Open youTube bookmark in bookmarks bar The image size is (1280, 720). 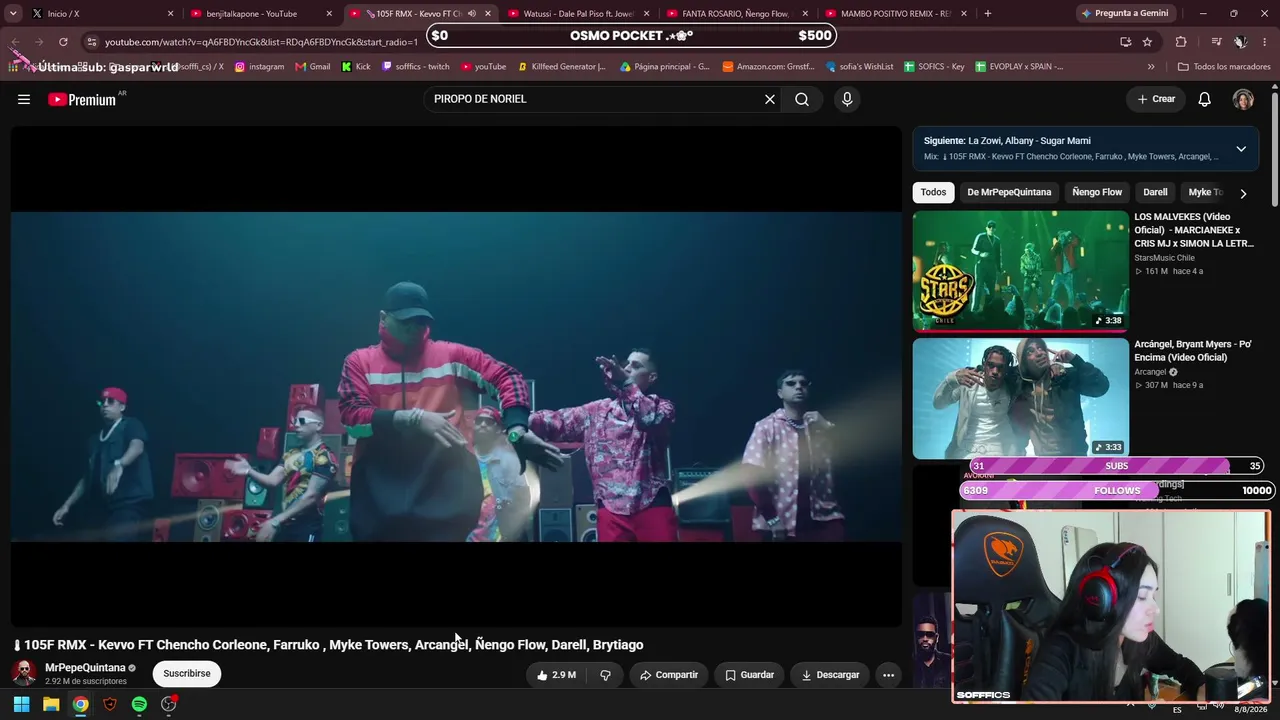pos(484,67)
